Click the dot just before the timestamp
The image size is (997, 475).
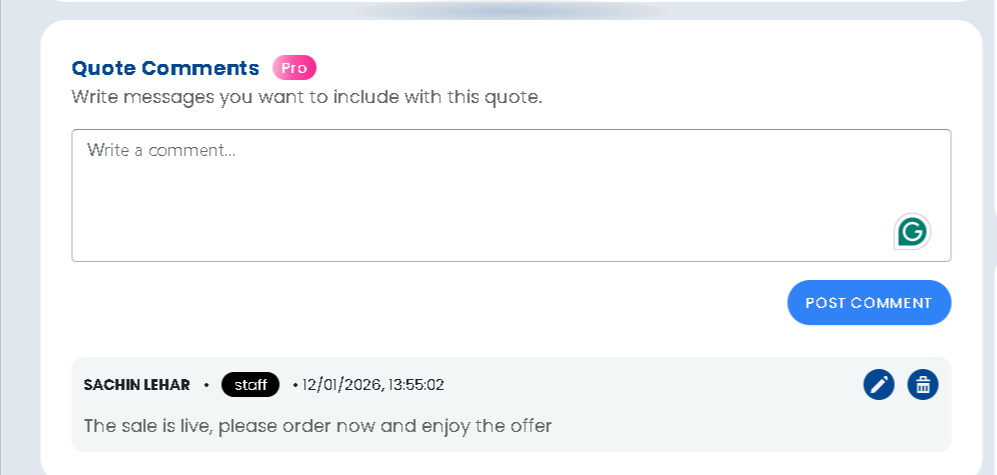point(295,385)
